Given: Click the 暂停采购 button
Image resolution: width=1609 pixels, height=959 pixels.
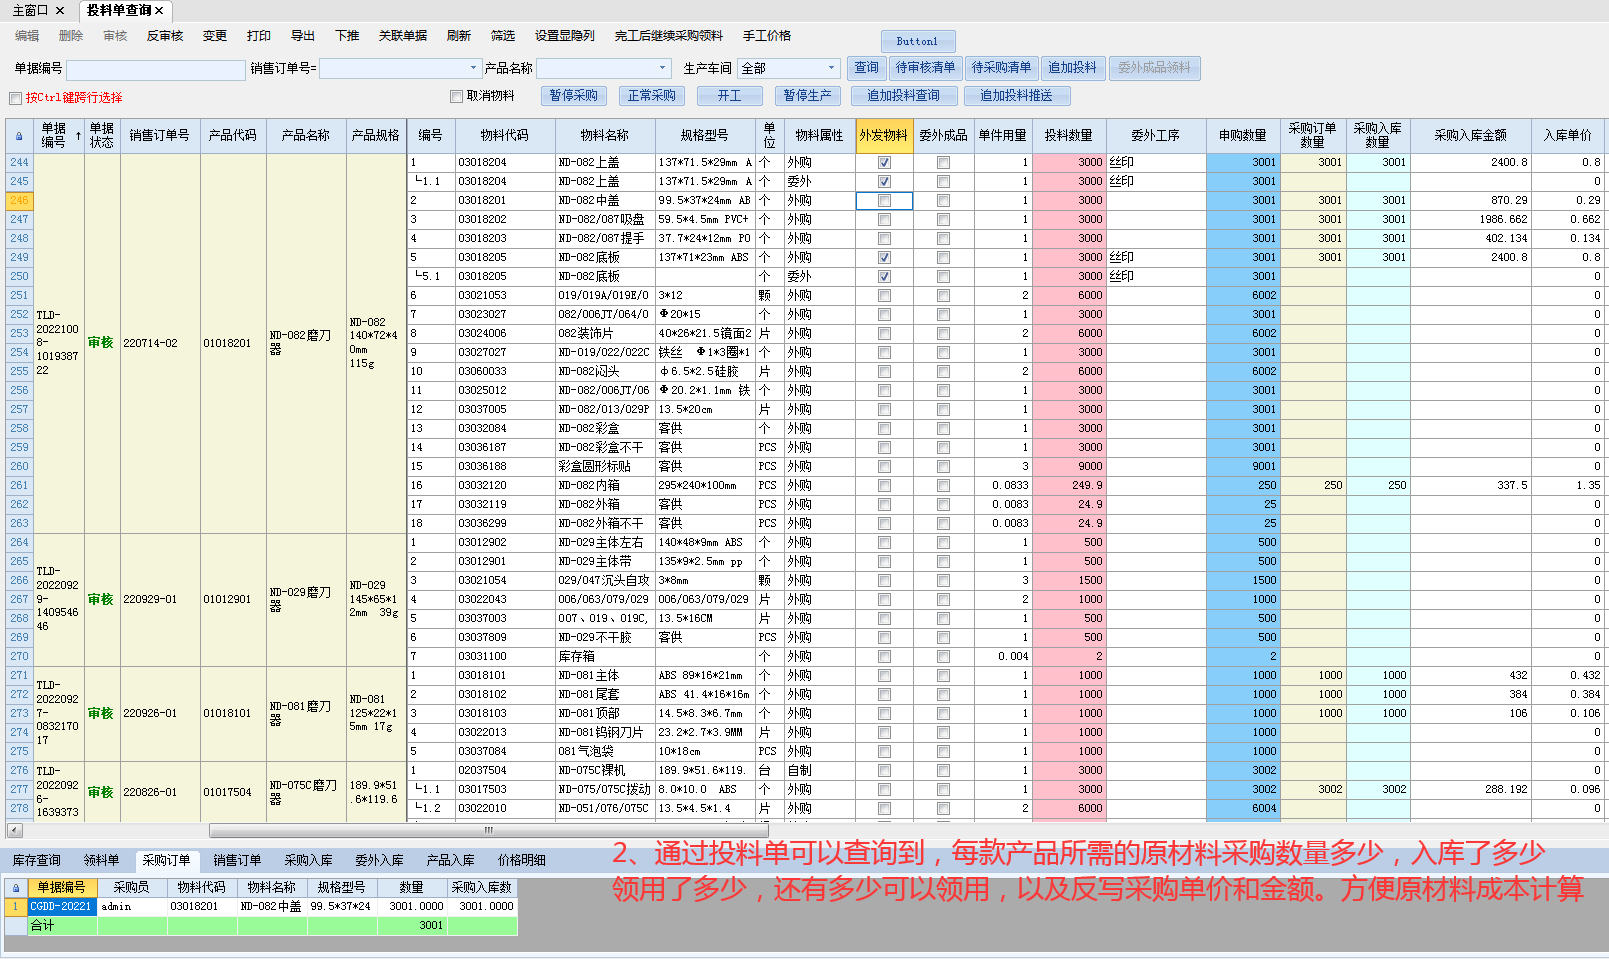Looking at the screenshot, I should 574,96.
